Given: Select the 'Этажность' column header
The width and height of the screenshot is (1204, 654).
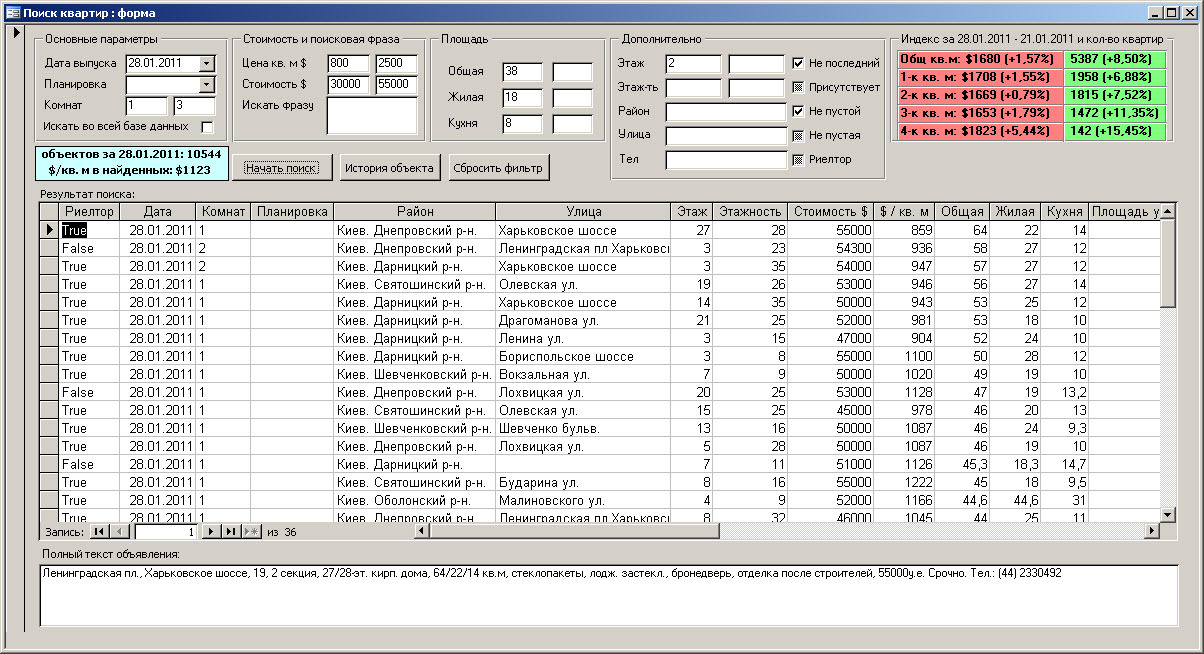Looking at the screenshot, I should tap(750, 212).
